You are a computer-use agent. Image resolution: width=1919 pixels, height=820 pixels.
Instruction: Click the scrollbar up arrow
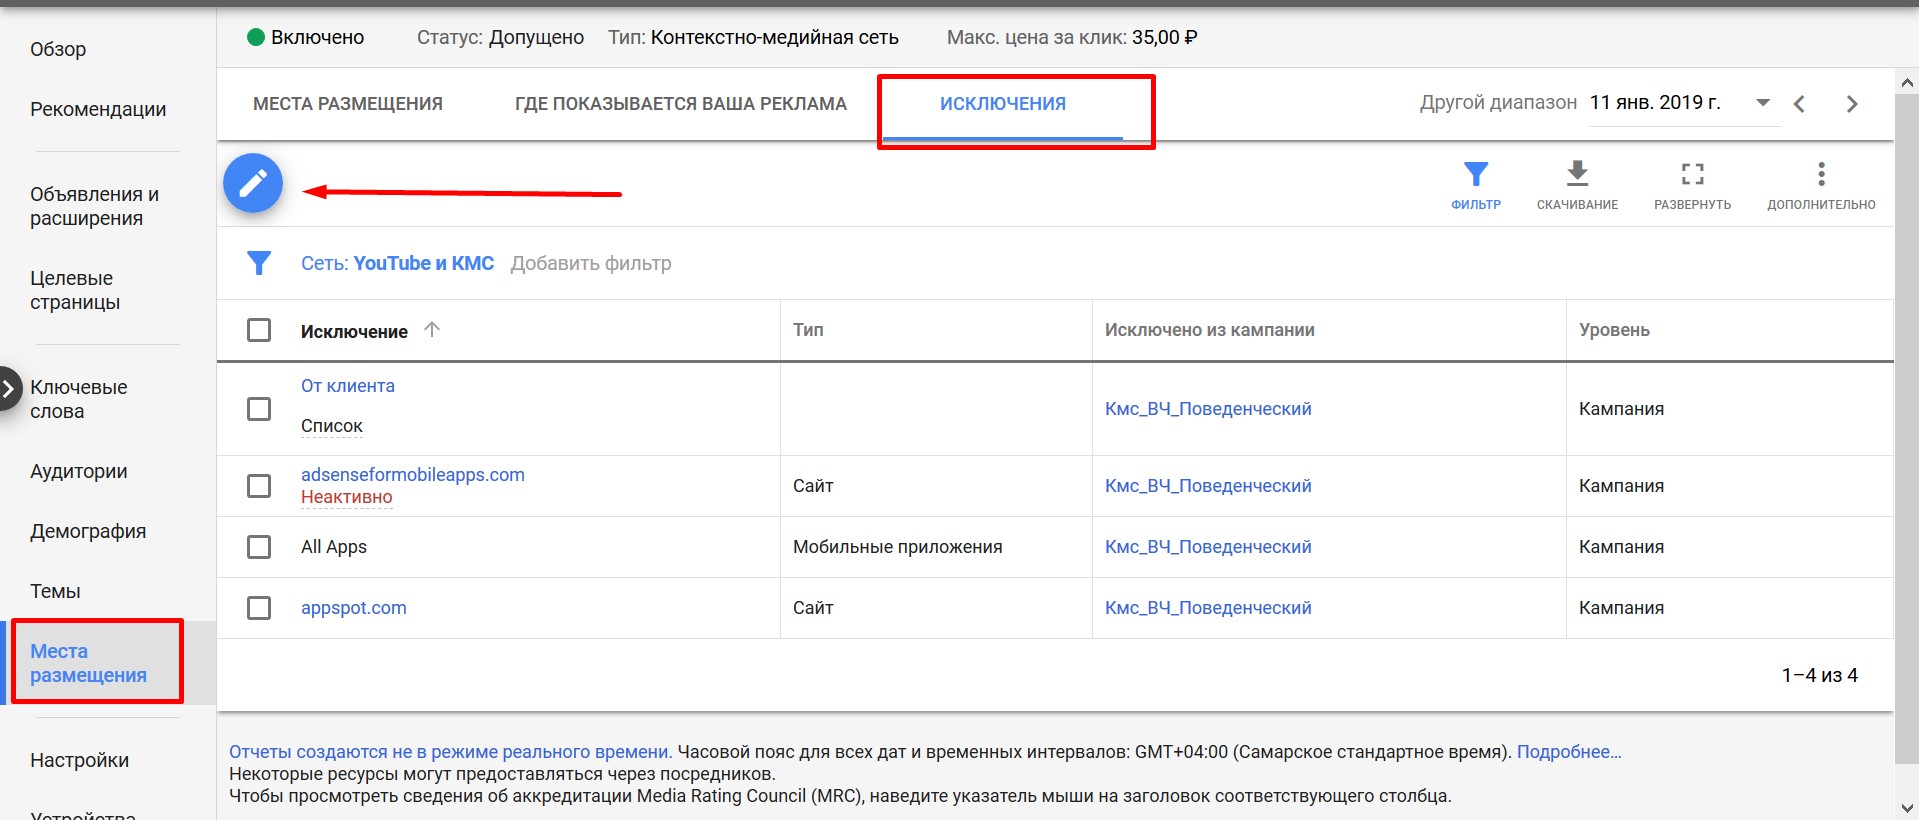1907,82
